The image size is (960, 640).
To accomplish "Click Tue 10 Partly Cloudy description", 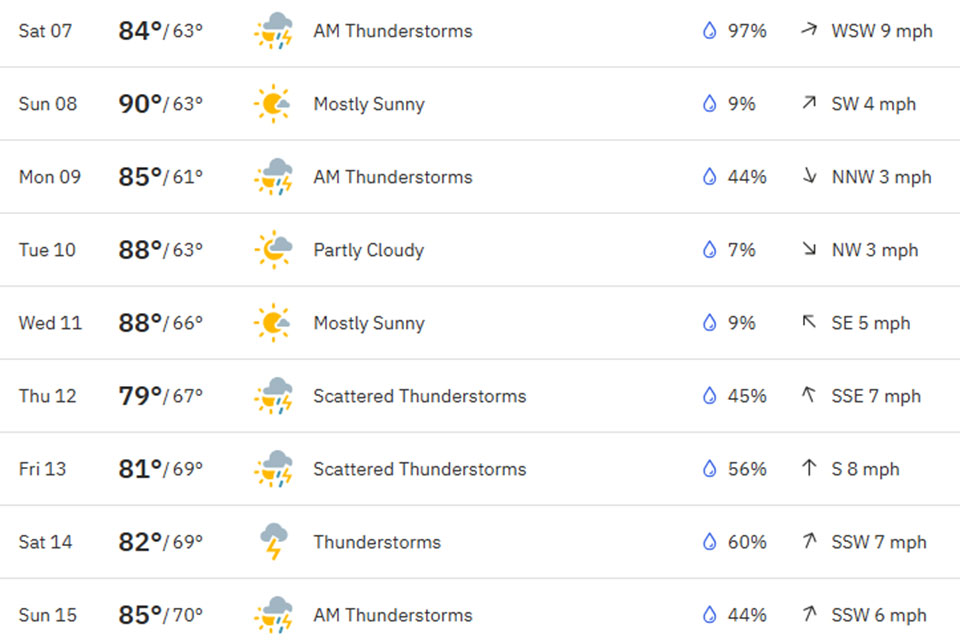I will [368, 250].
